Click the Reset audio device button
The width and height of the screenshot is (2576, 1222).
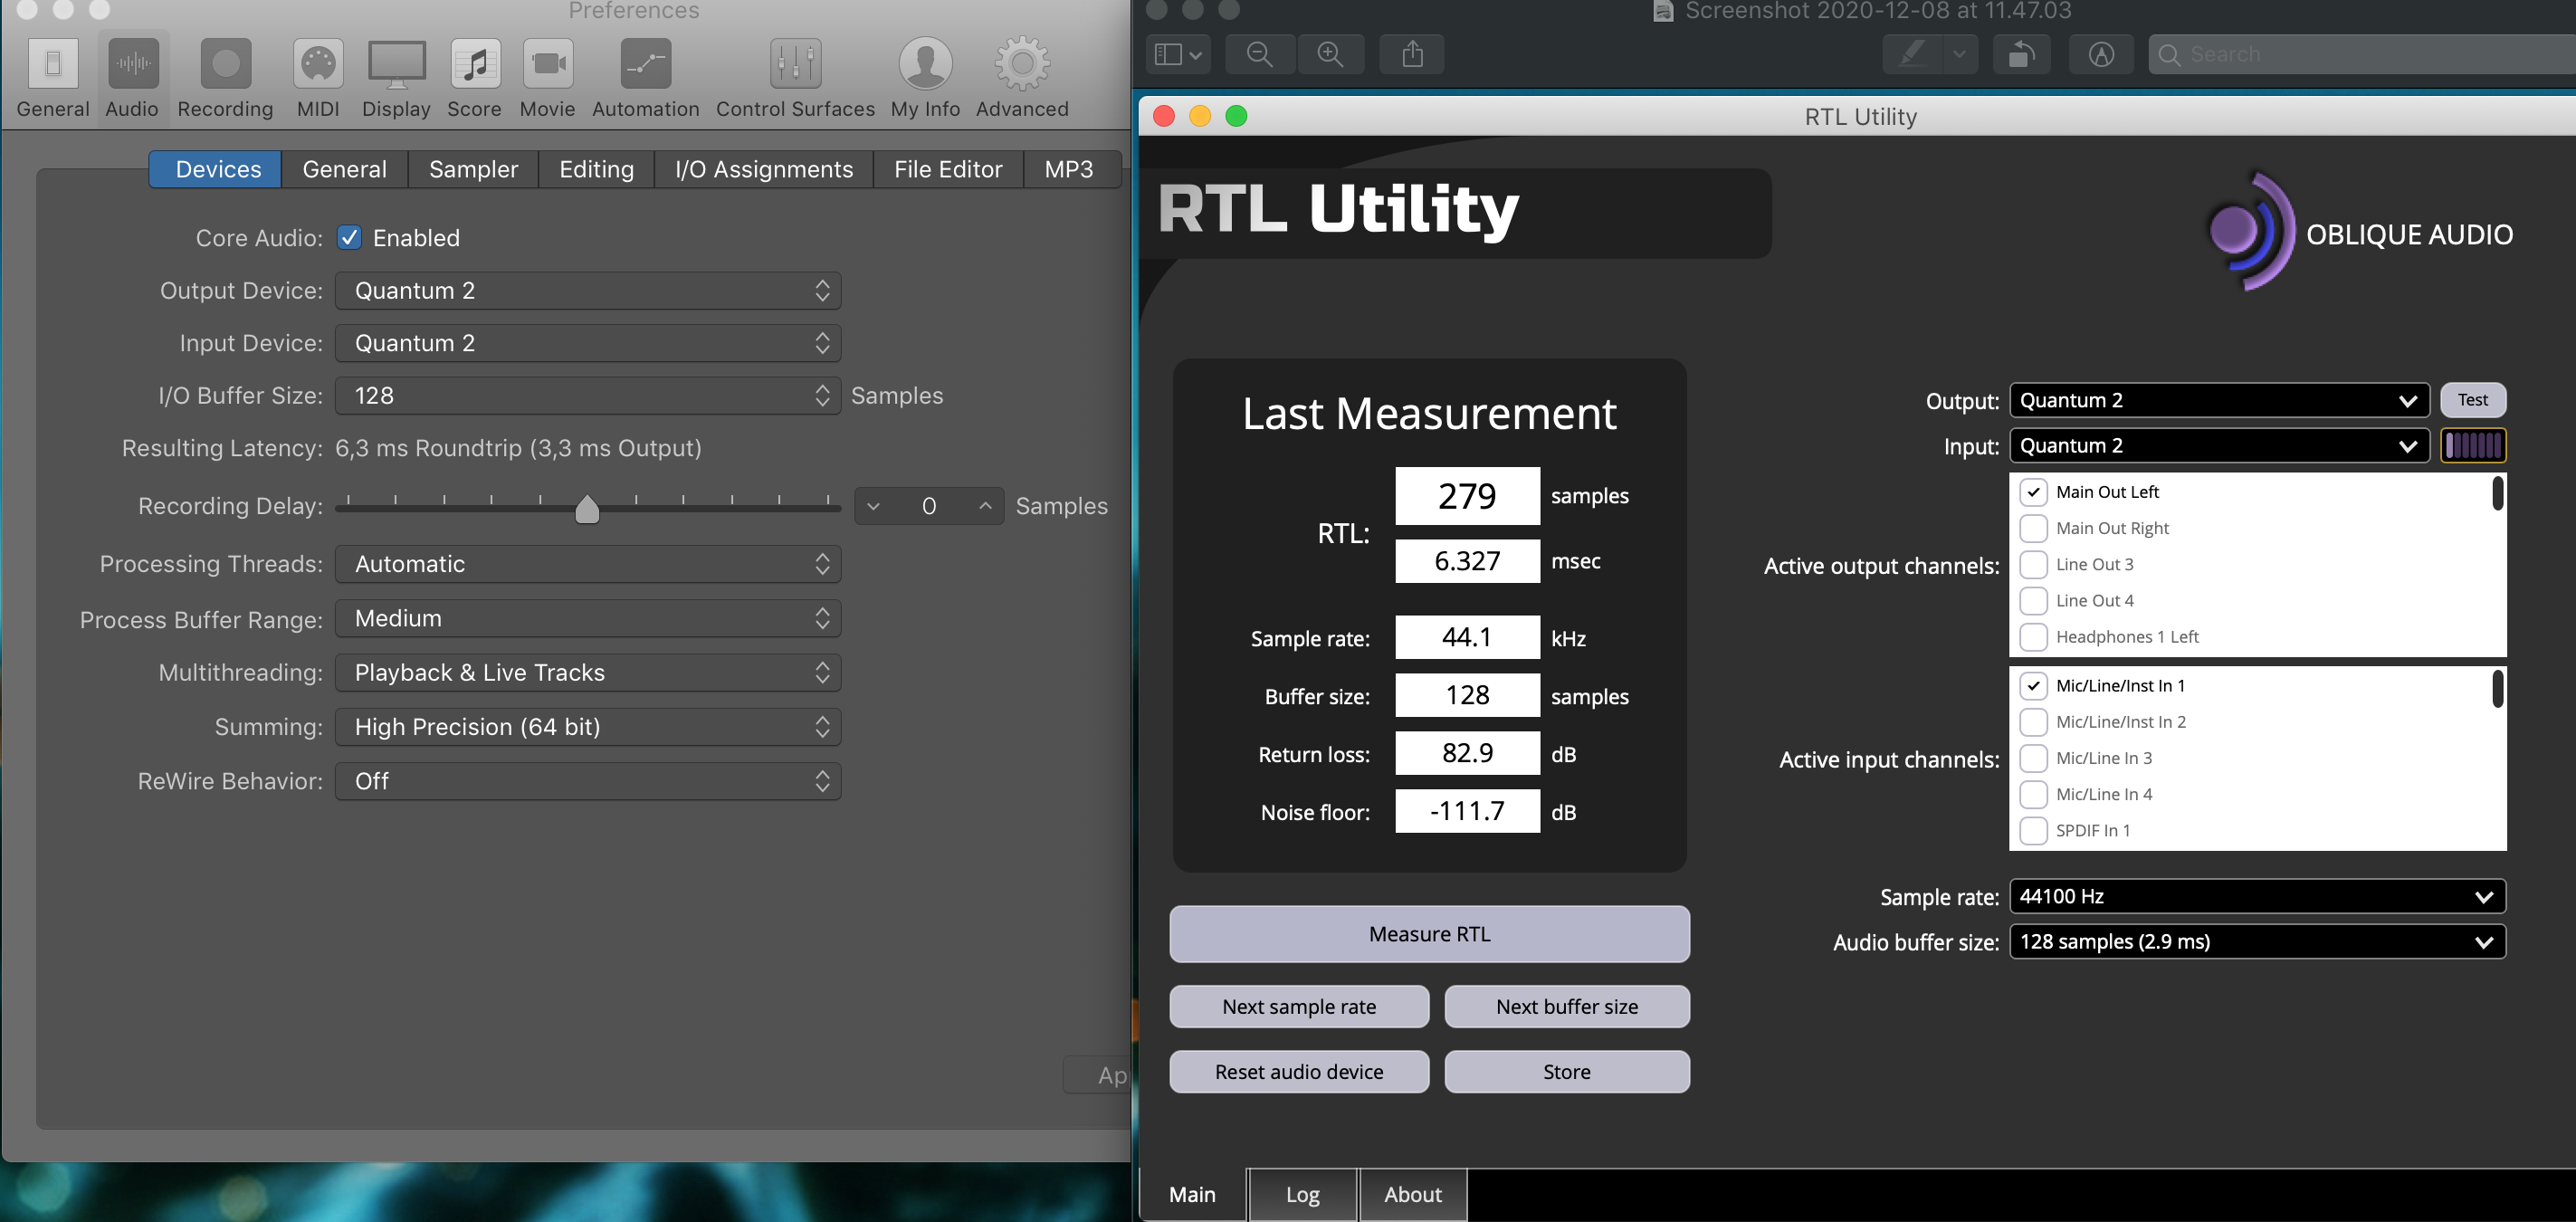coord(1298,1072)
